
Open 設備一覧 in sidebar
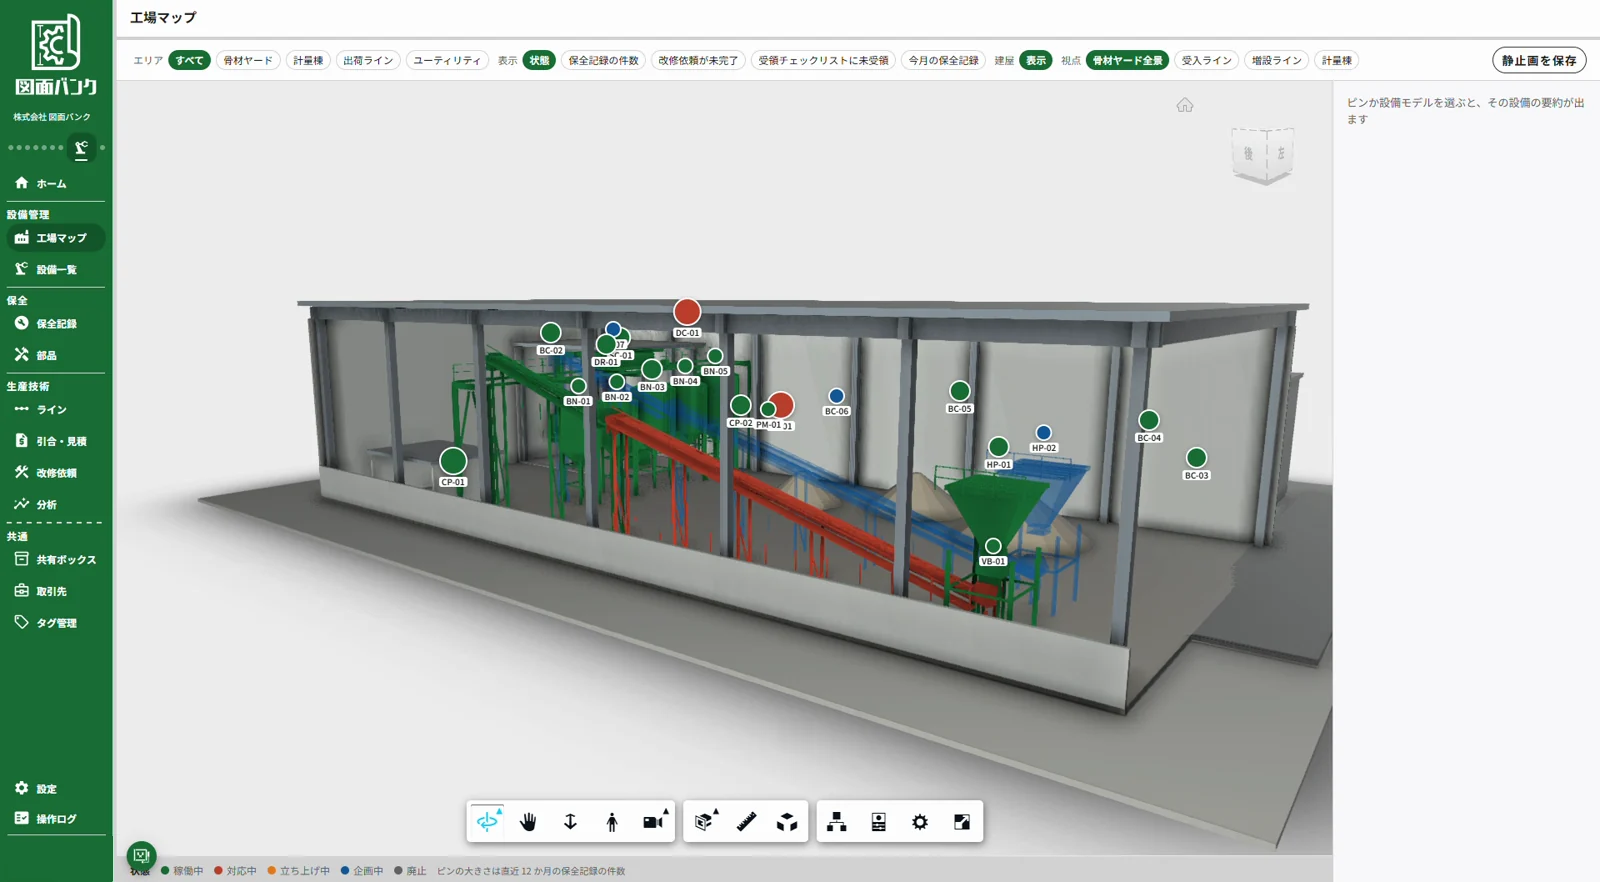pyautogui.click(x=56, y=270)
